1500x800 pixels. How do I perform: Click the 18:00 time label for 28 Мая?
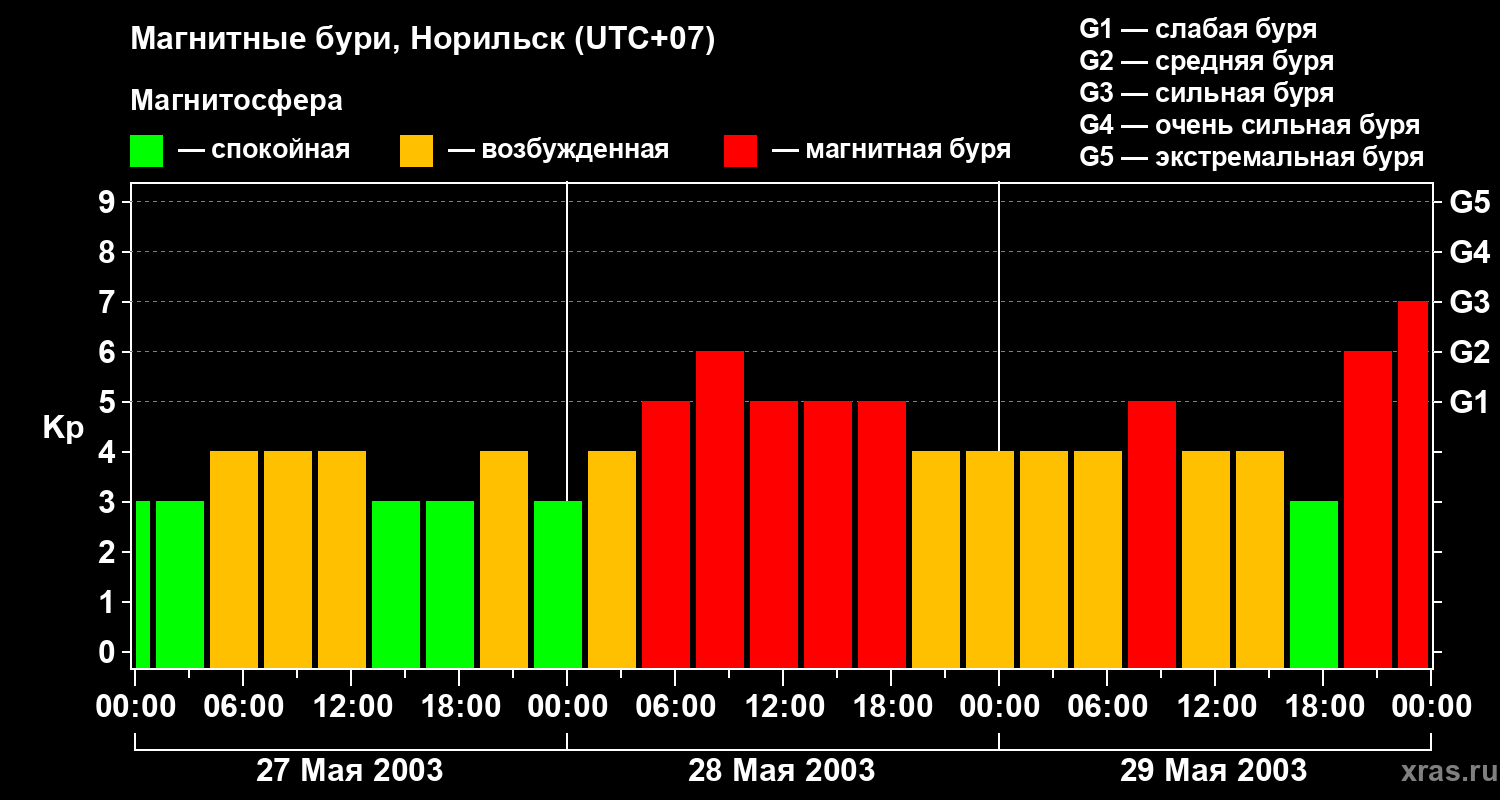coord(891,707)
